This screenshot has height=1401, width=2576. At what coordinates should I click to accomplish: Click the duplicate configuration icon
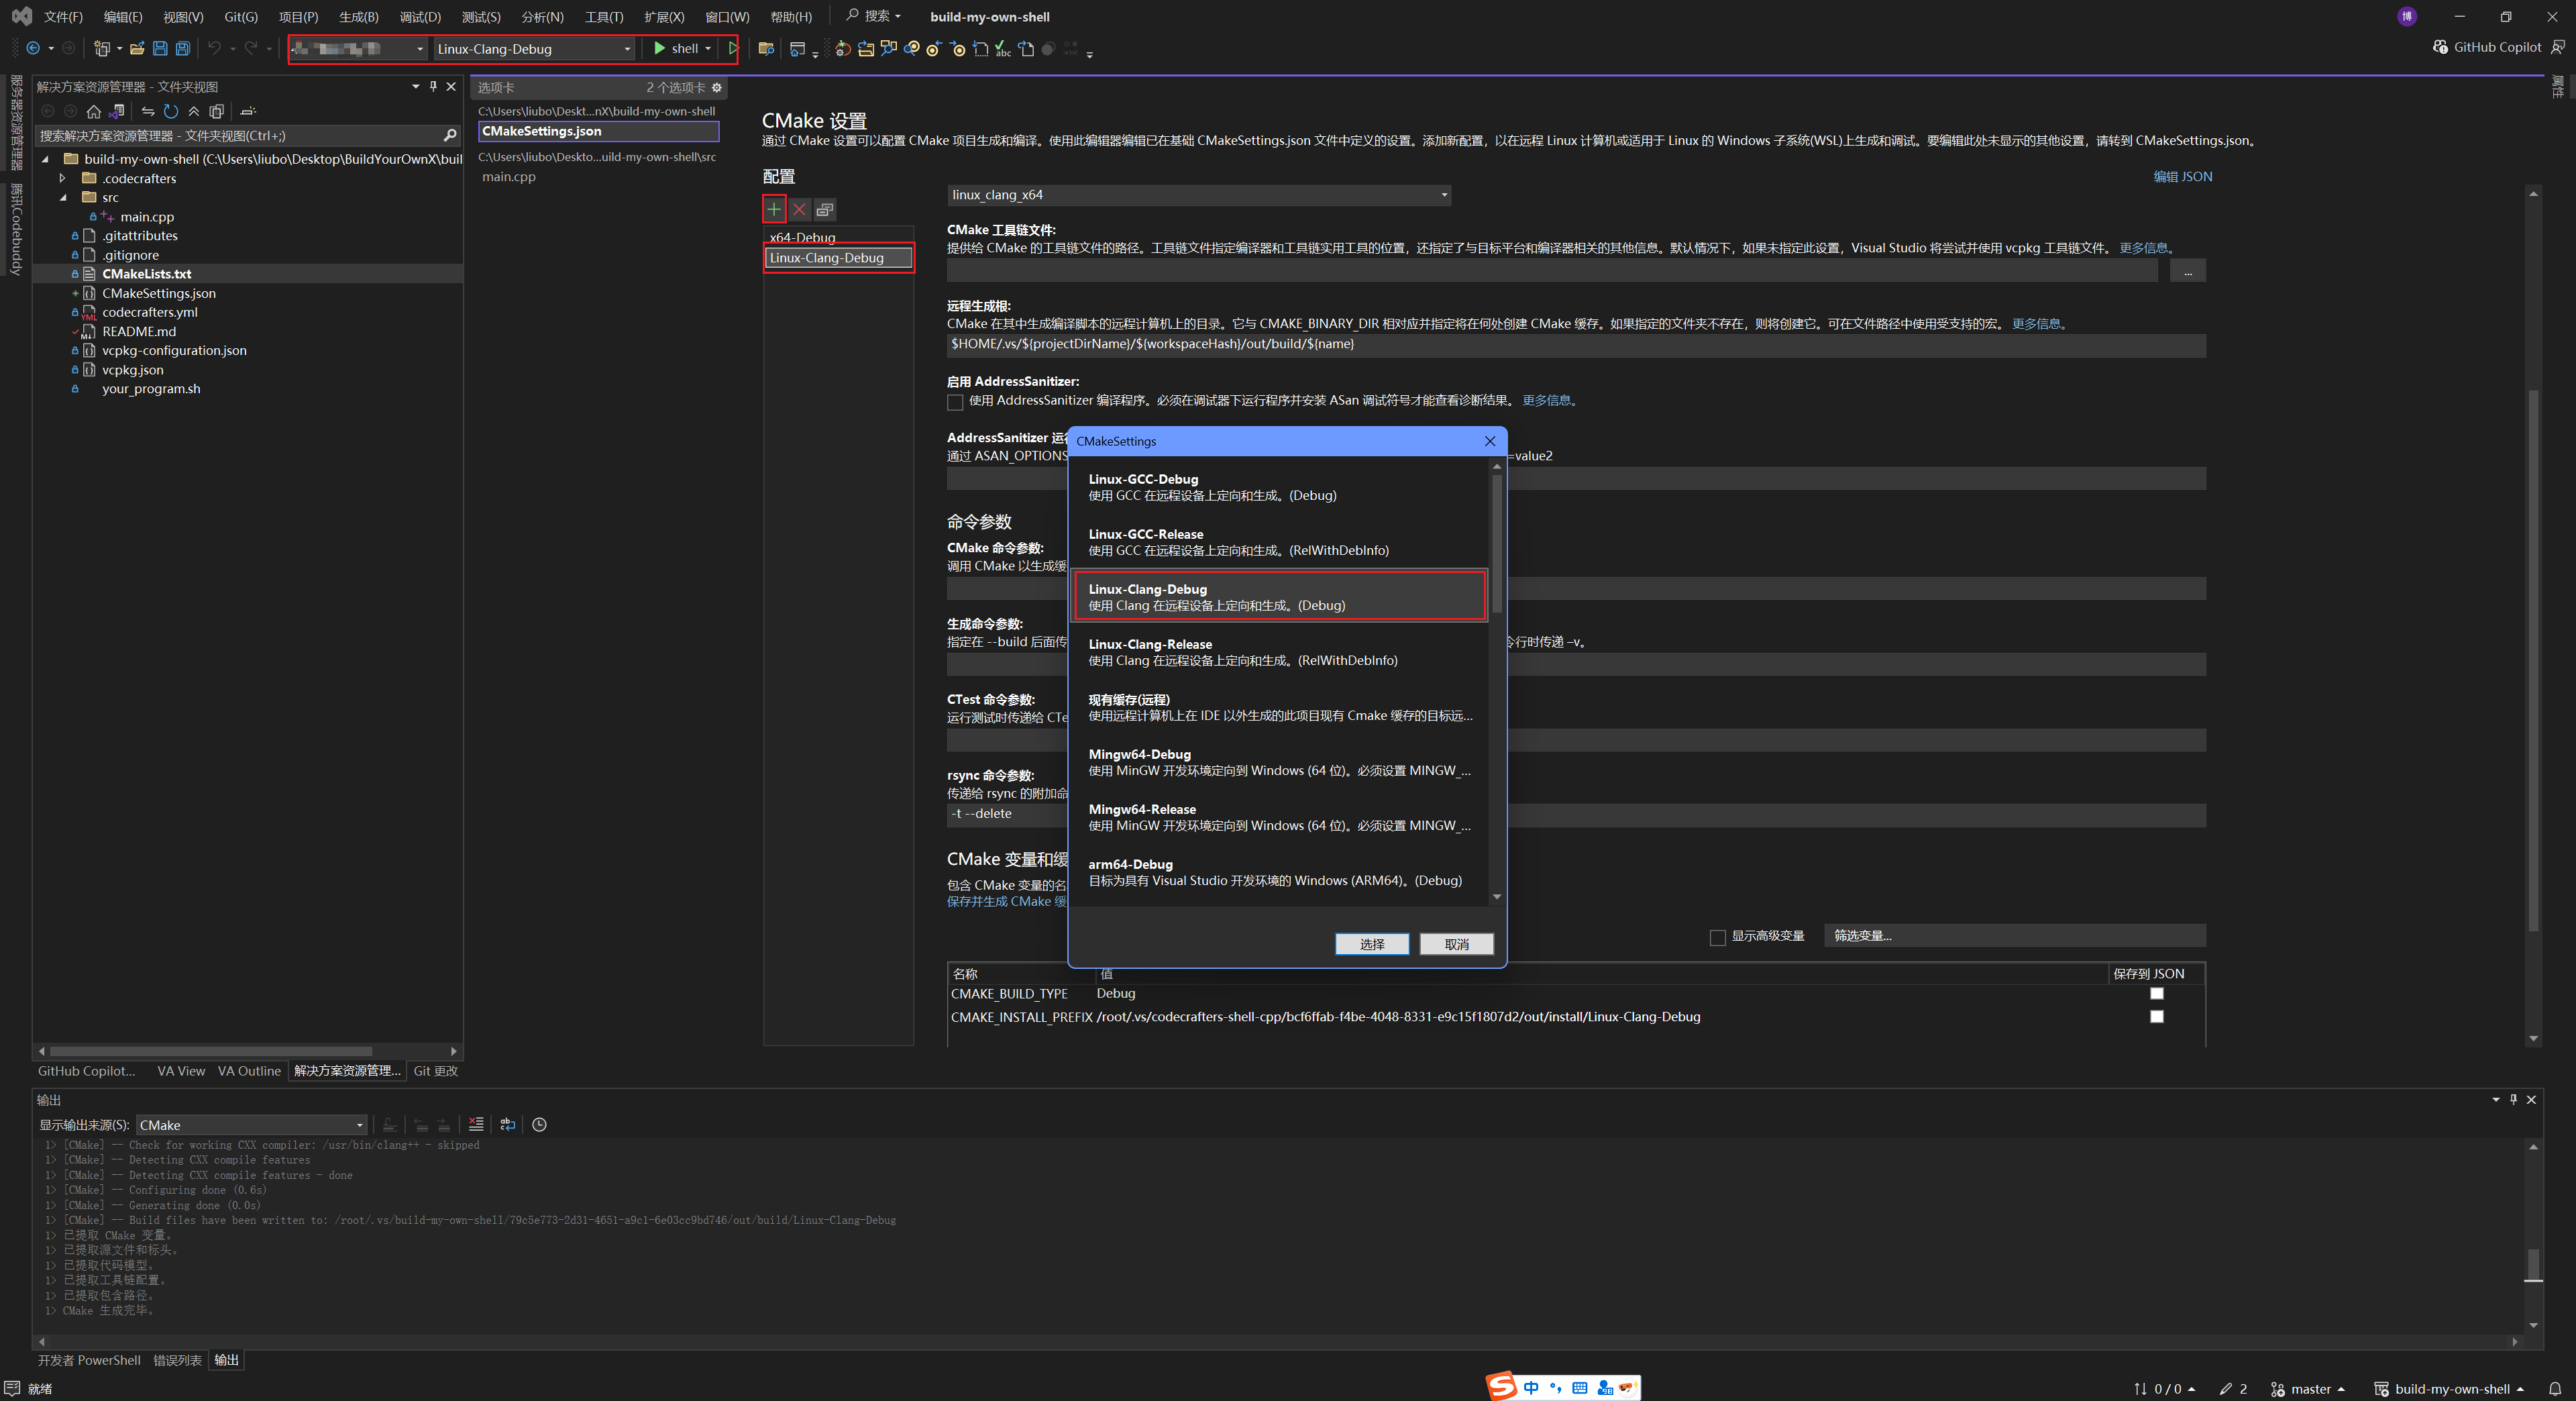824,209
